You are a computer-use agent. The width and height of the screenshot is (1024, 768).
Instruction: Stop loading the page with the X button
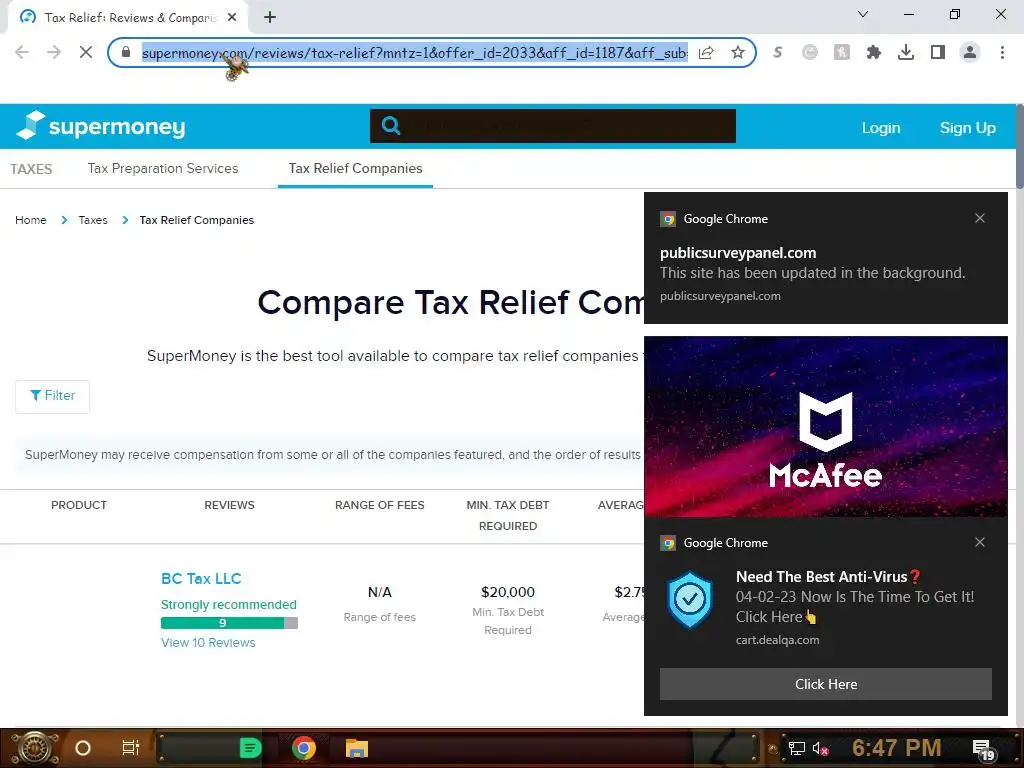point(86,52)
